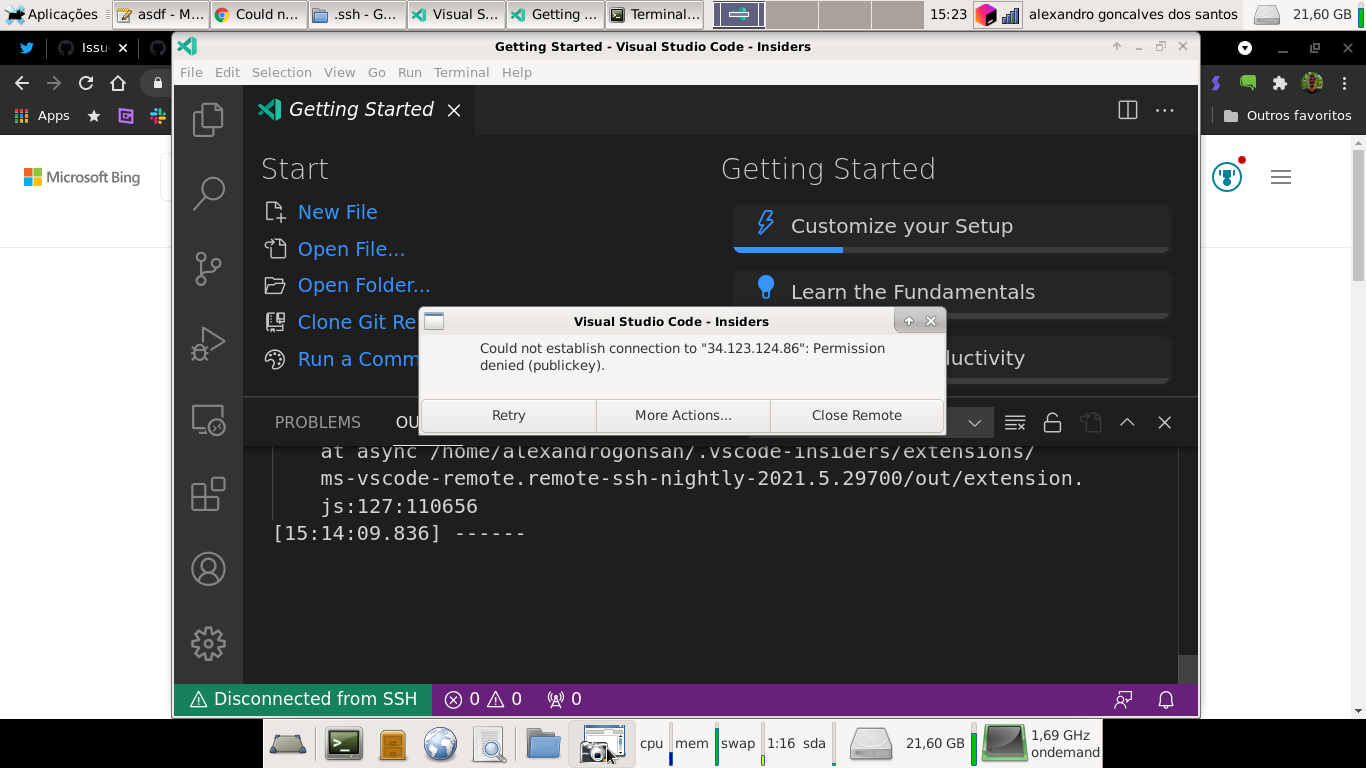The height and width of the screenshot is (768, 1366).
Task: Click the Output panel vertical scrollbar
Action: (1187, 668)
